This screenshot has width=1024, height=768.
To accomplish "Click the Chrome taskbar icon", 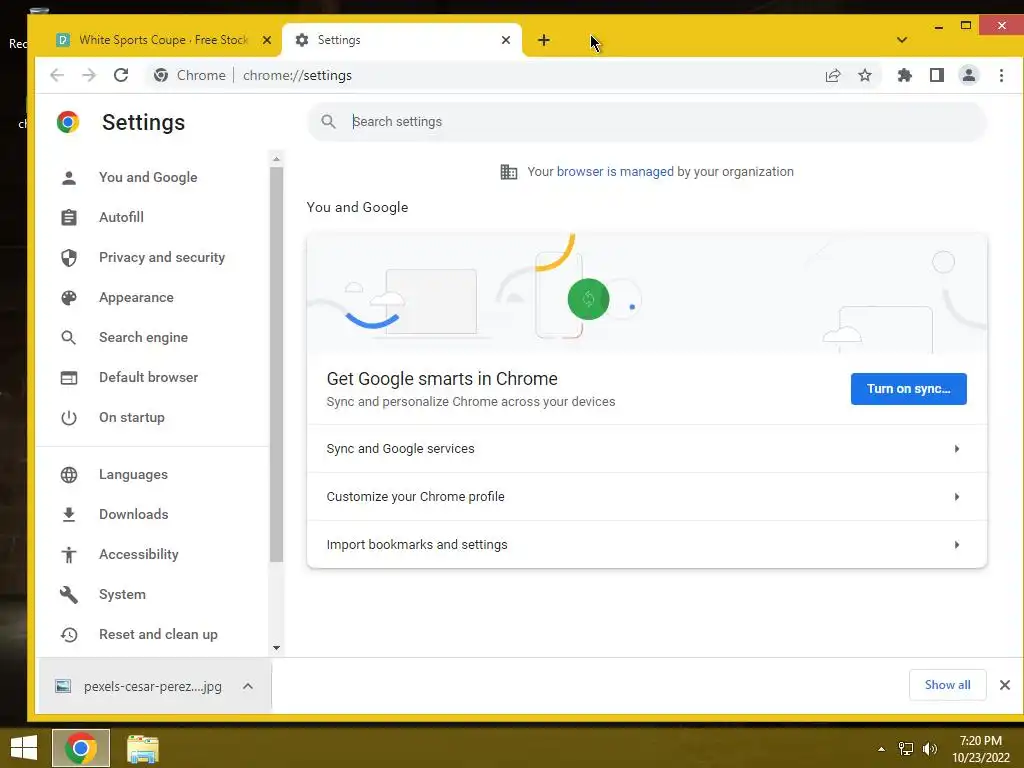I will tap(81, 748).
